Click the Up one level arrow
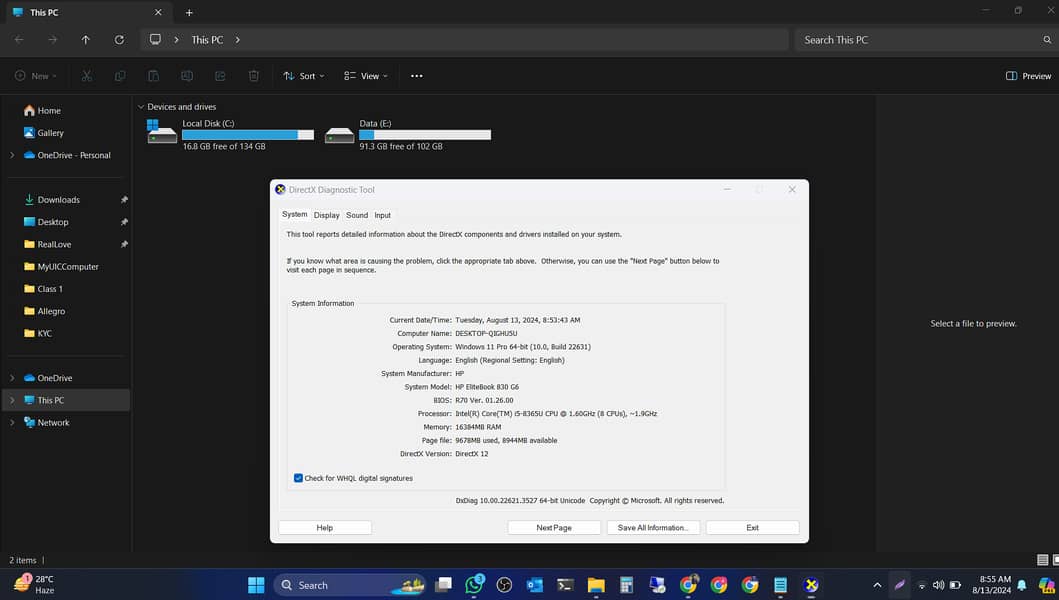 point(86,40)
